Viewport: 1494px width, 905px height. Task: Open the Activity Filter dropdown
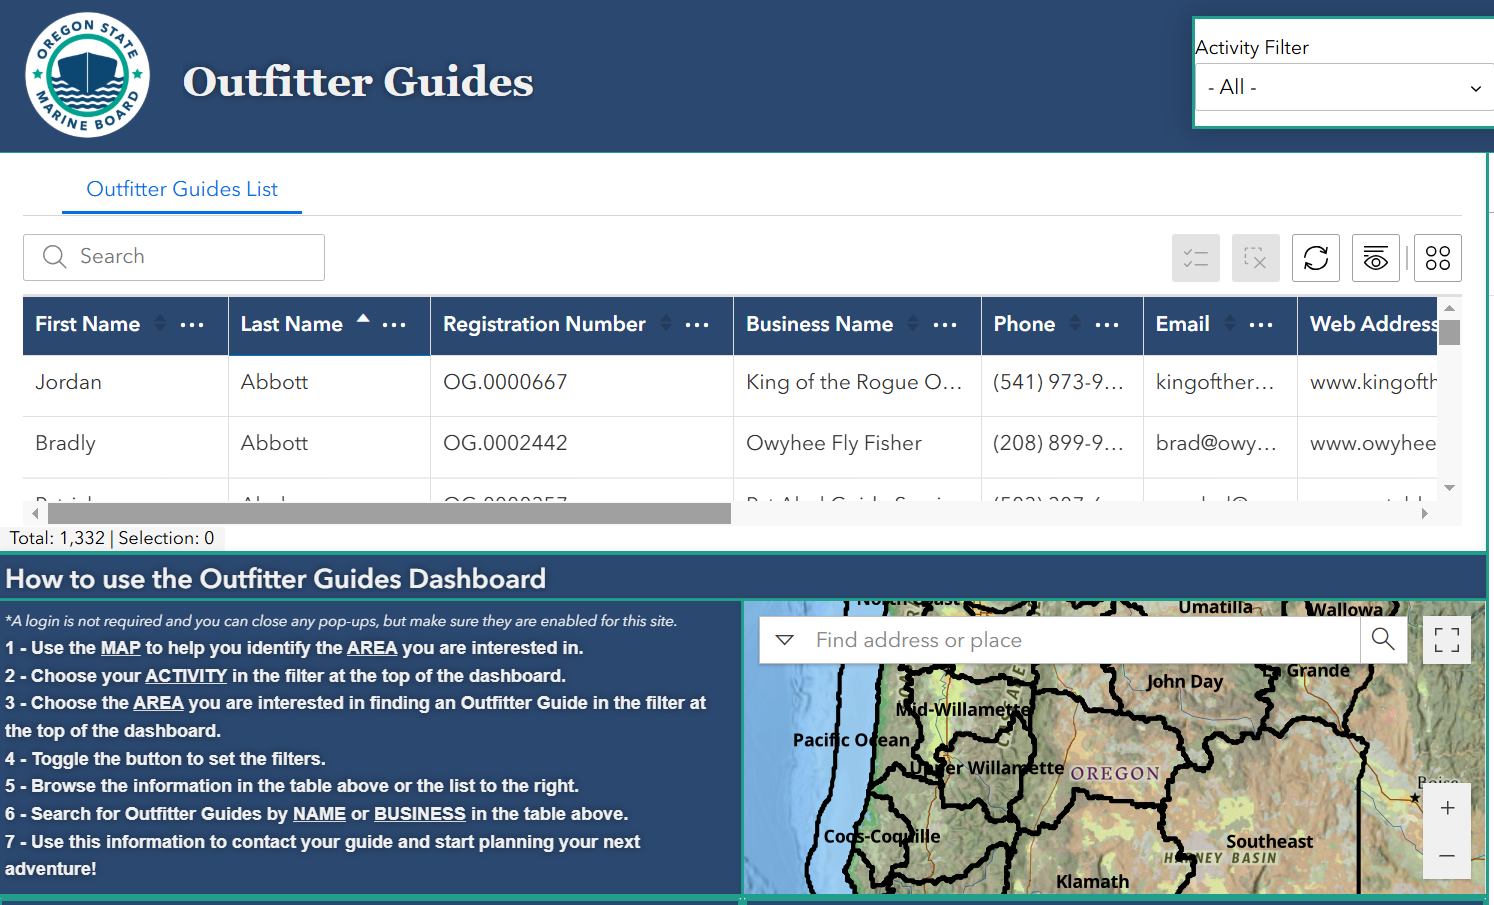[1344, 87]
